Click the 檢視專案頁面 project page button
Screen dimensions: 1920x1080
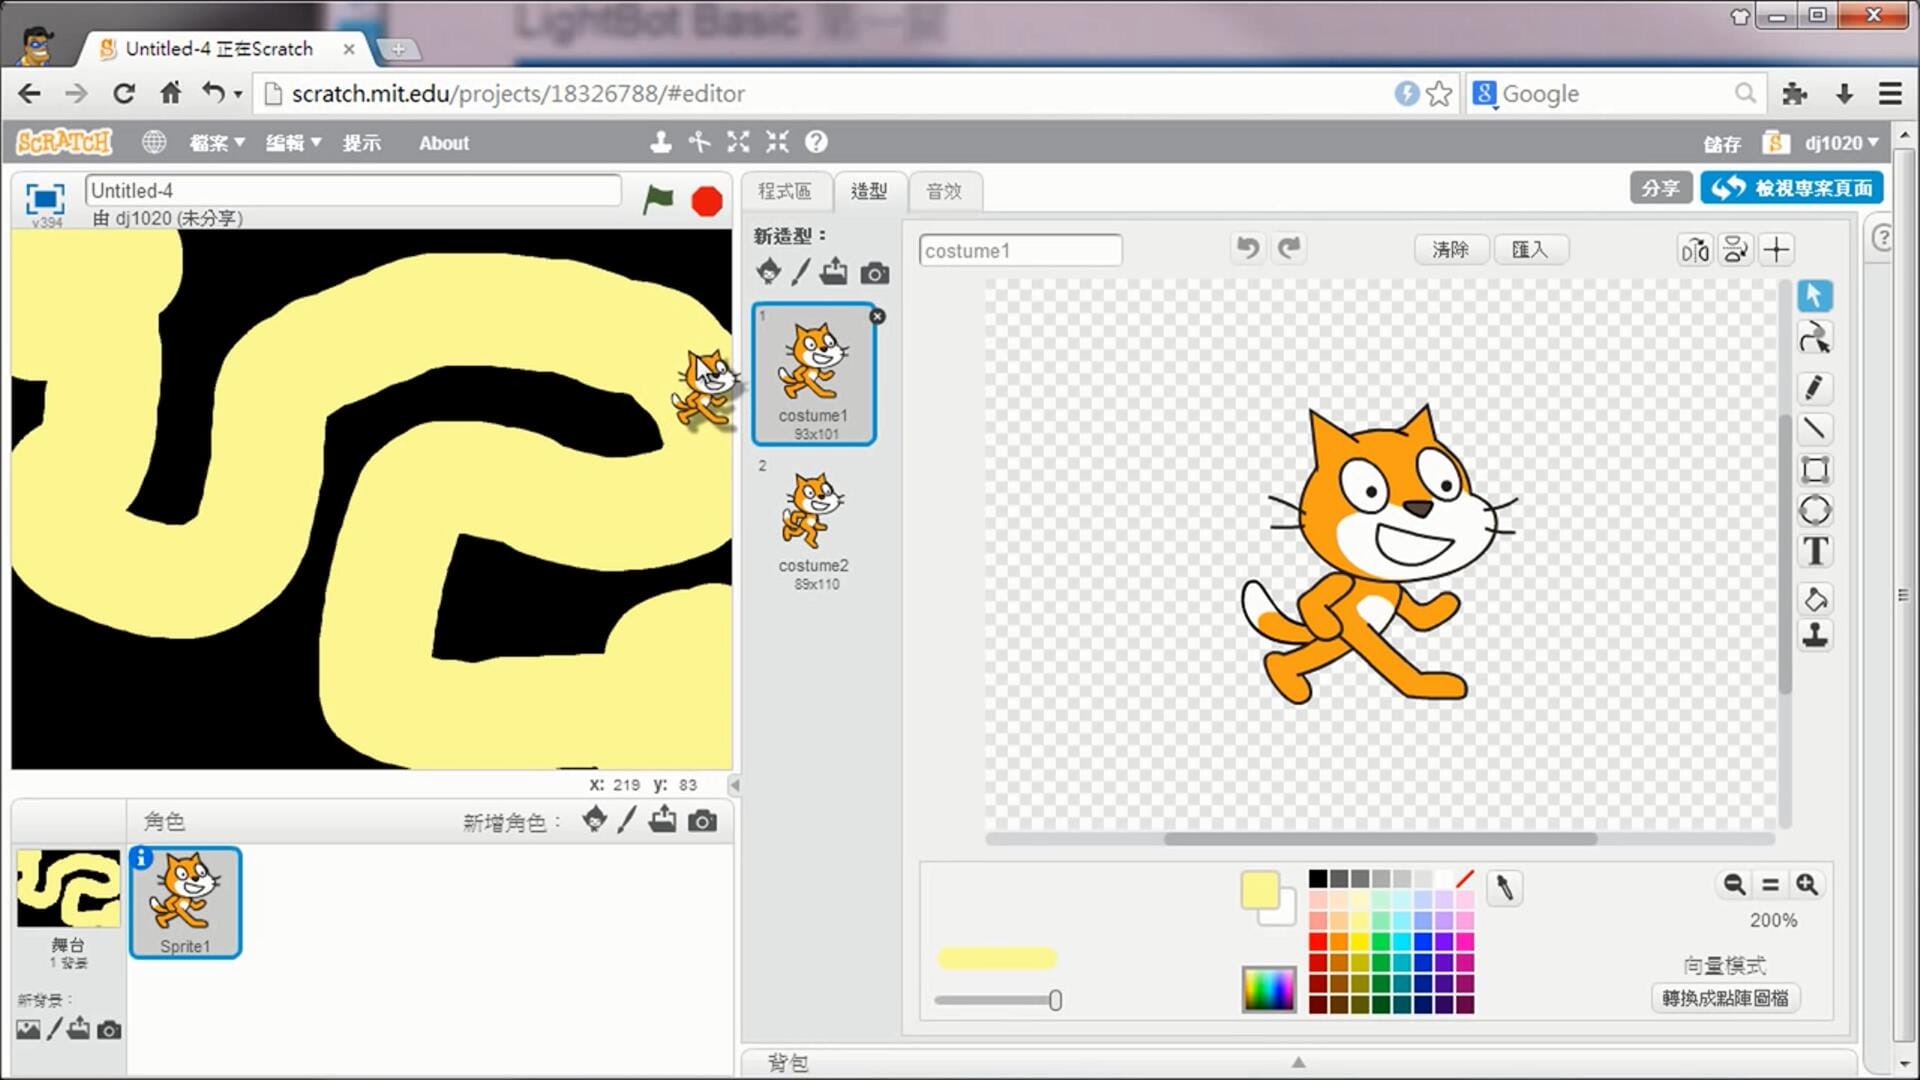point(1792,188)
